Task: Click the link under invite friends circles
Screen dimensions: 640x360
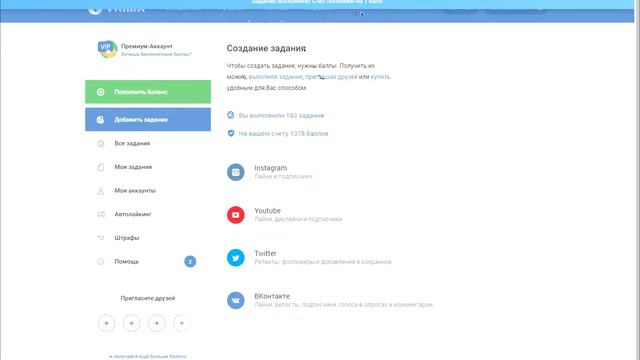Action: pos(148,356)
